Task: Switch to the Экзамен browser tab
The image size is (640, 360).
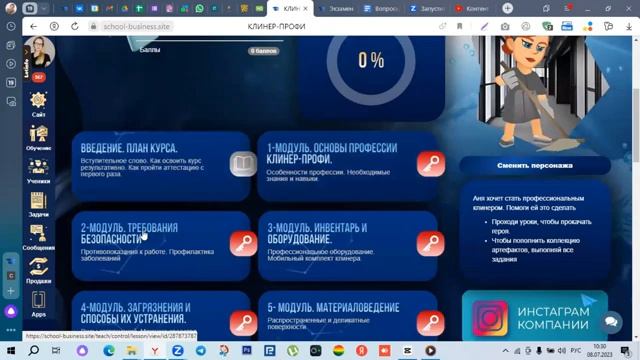Action: tap(337, 9)
